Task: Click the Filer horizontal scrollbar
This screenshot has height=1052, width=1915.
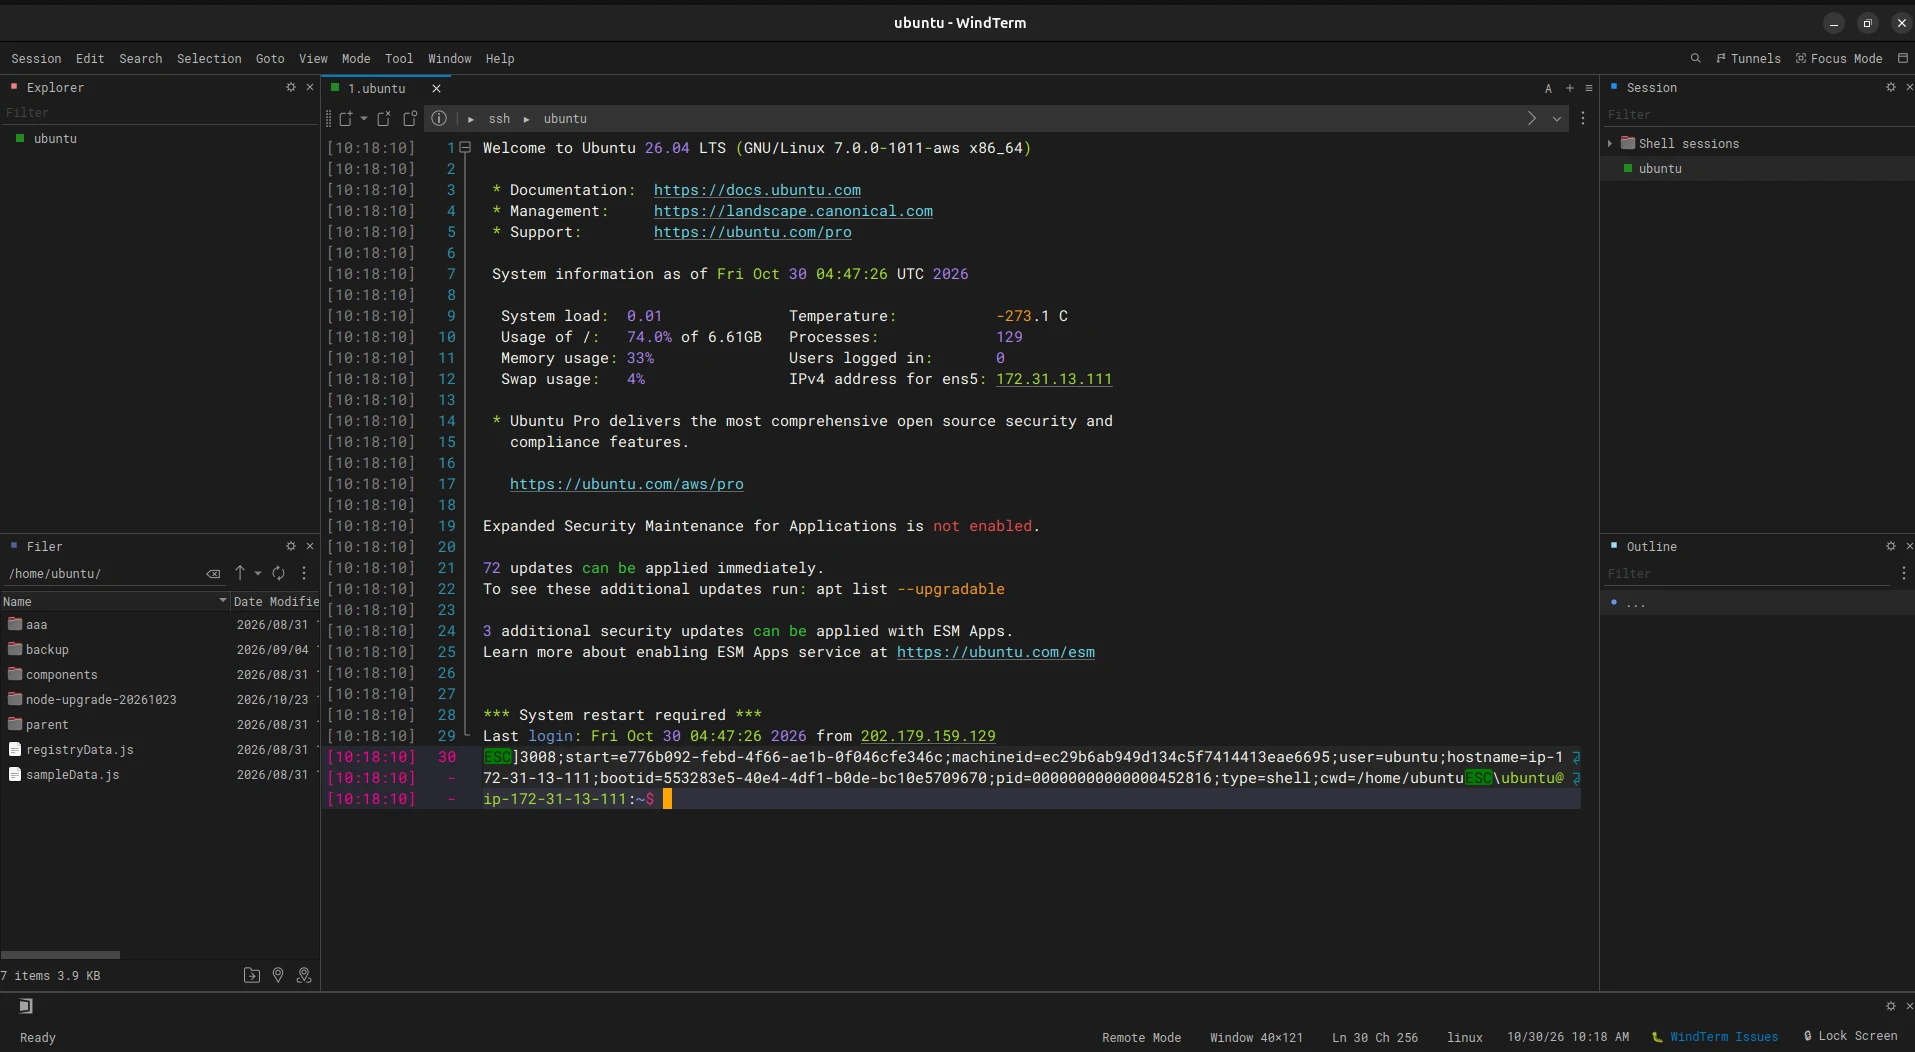Action: [60, 955]
